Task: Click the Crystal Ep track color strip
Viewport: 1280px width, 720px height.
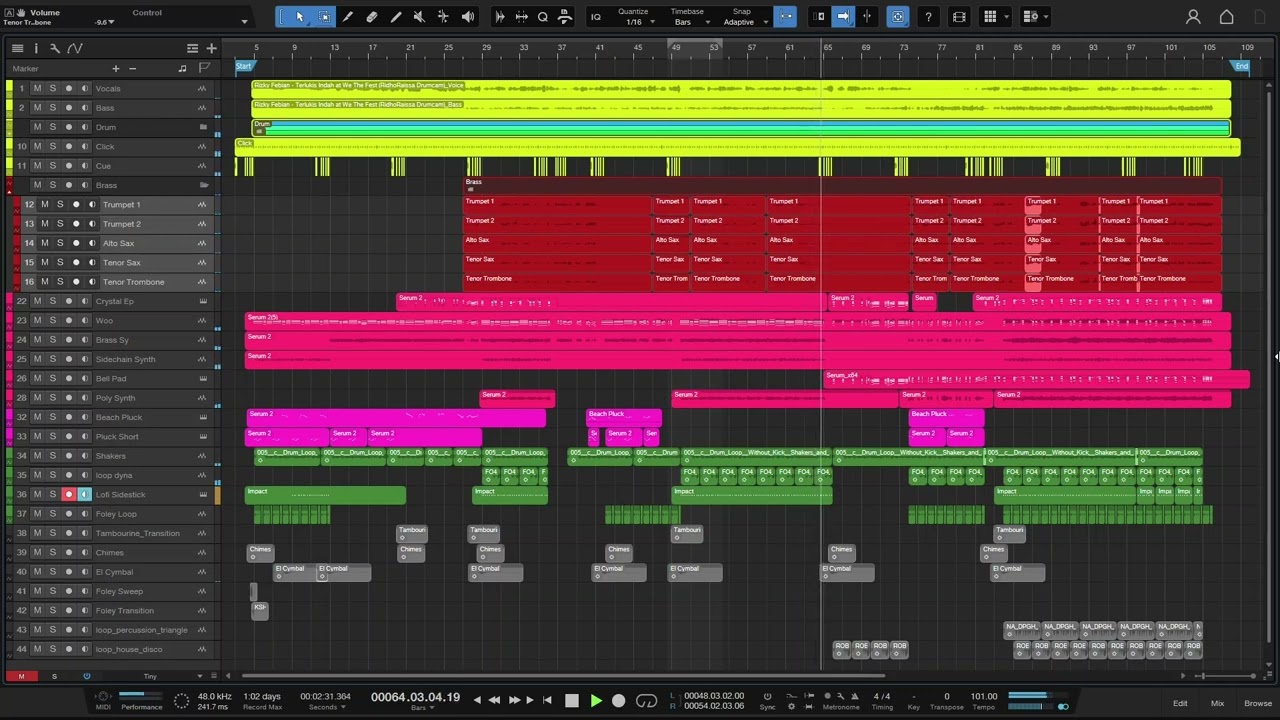Action: [10, 301]
